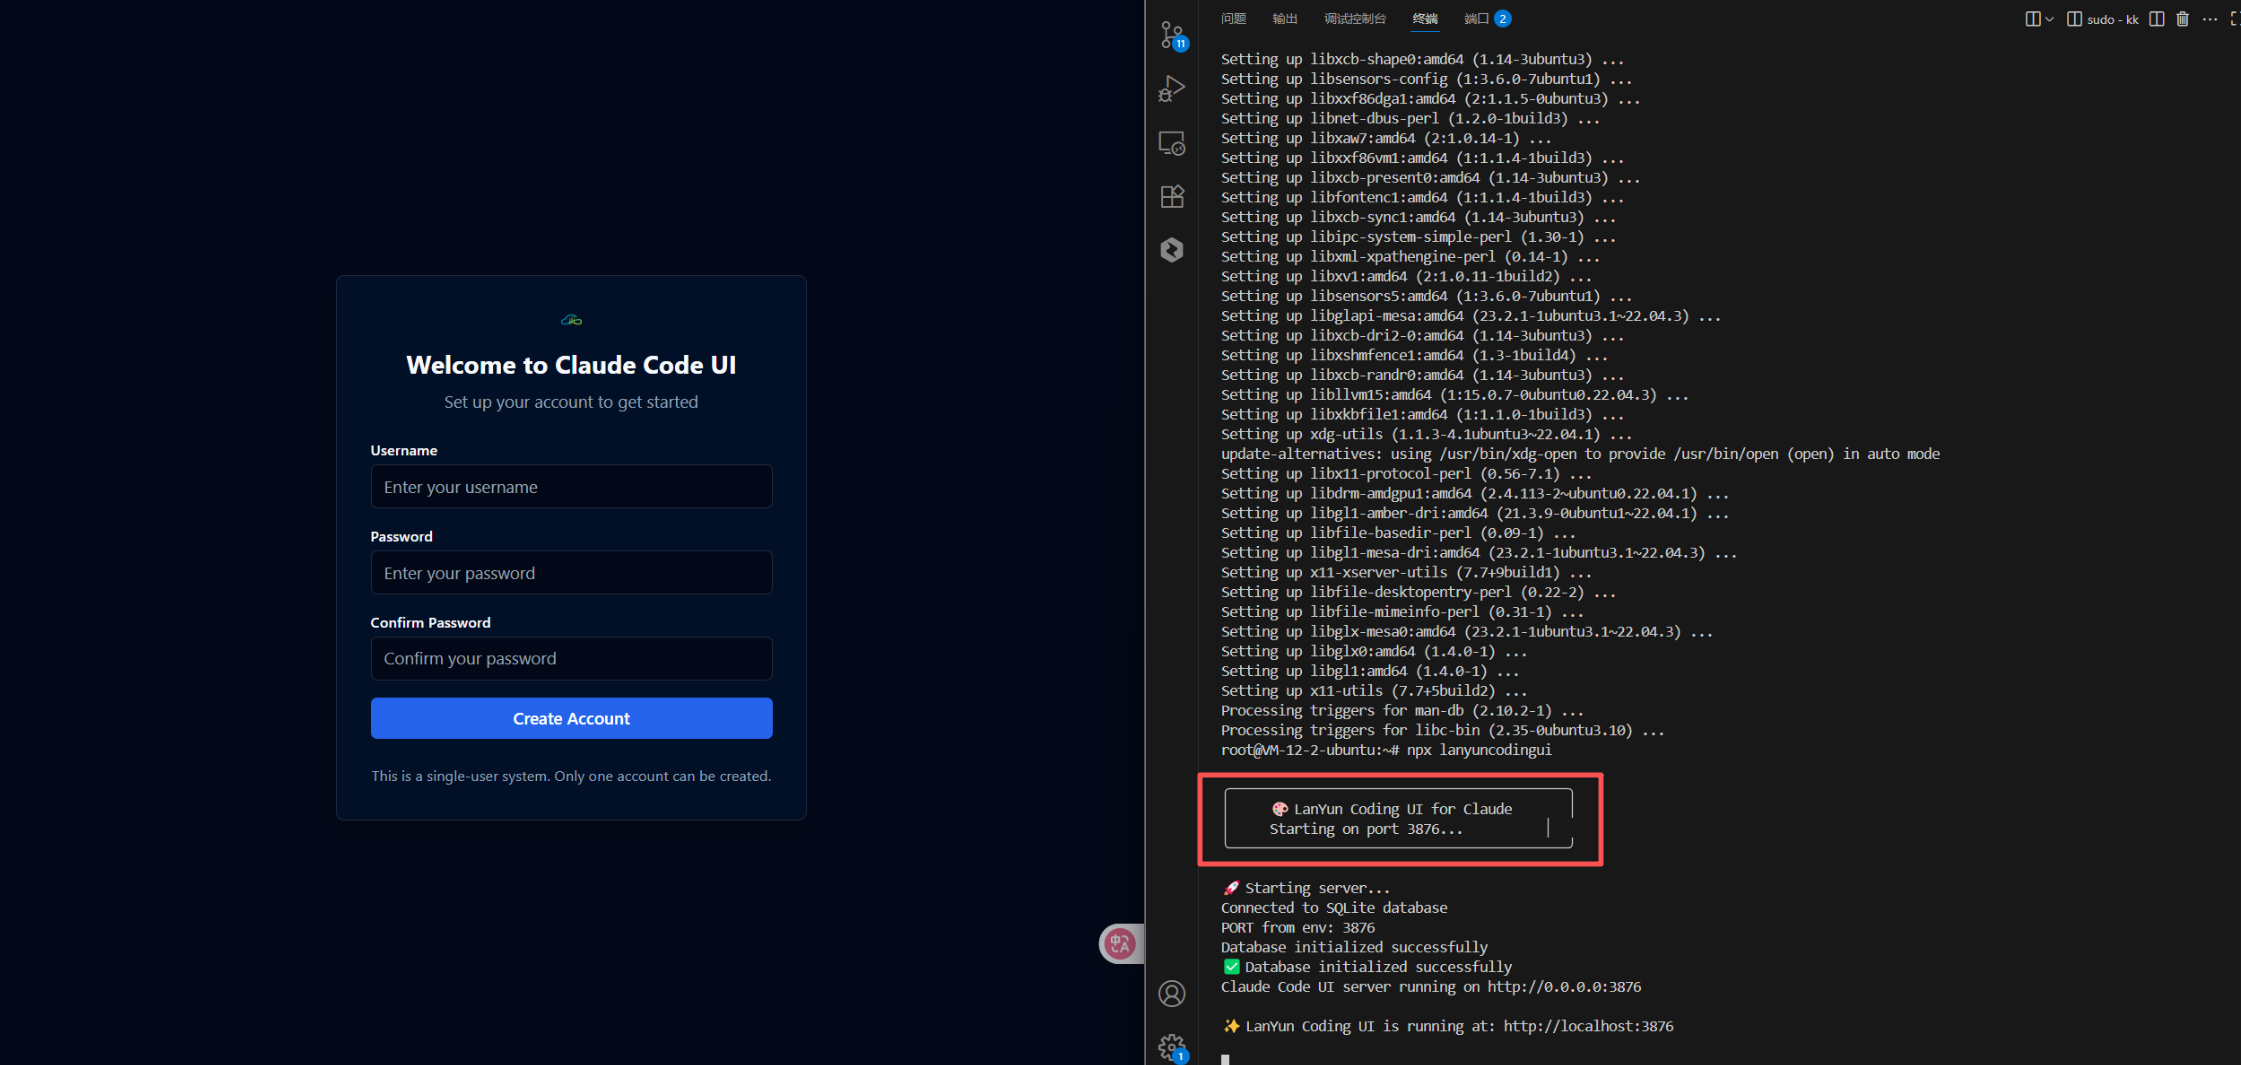Click the Ports tab badge showing 2
Image resolution: width=2241 pixels, height=1065 pixels.
tap(1502, 19)
